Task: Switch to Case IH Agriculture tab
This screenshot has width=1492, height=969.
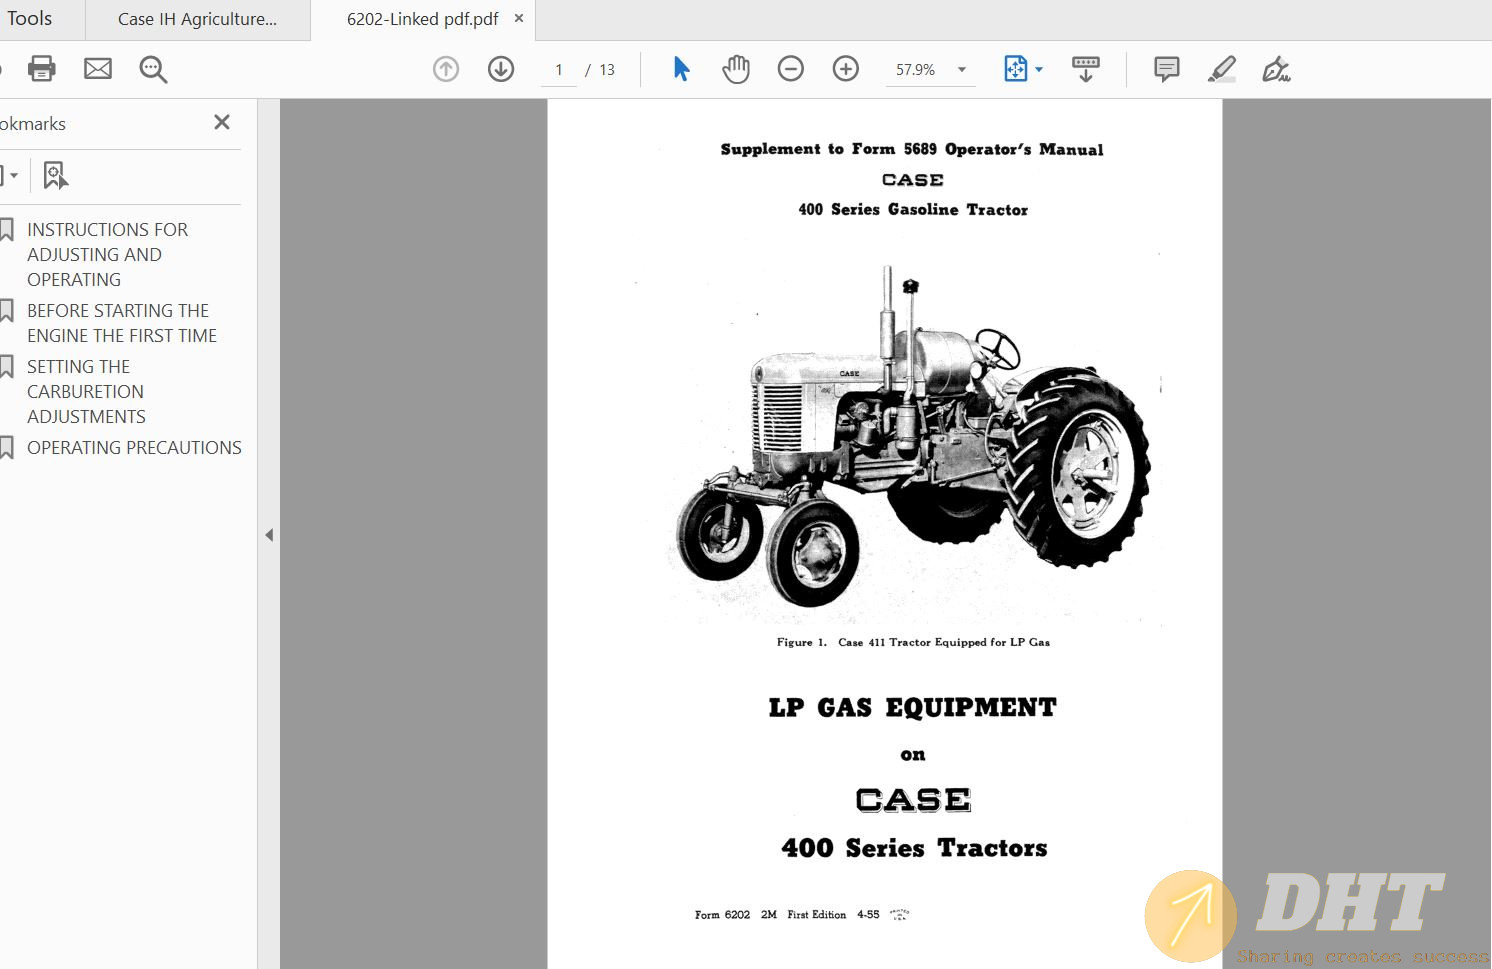Action: pos(197,19)
